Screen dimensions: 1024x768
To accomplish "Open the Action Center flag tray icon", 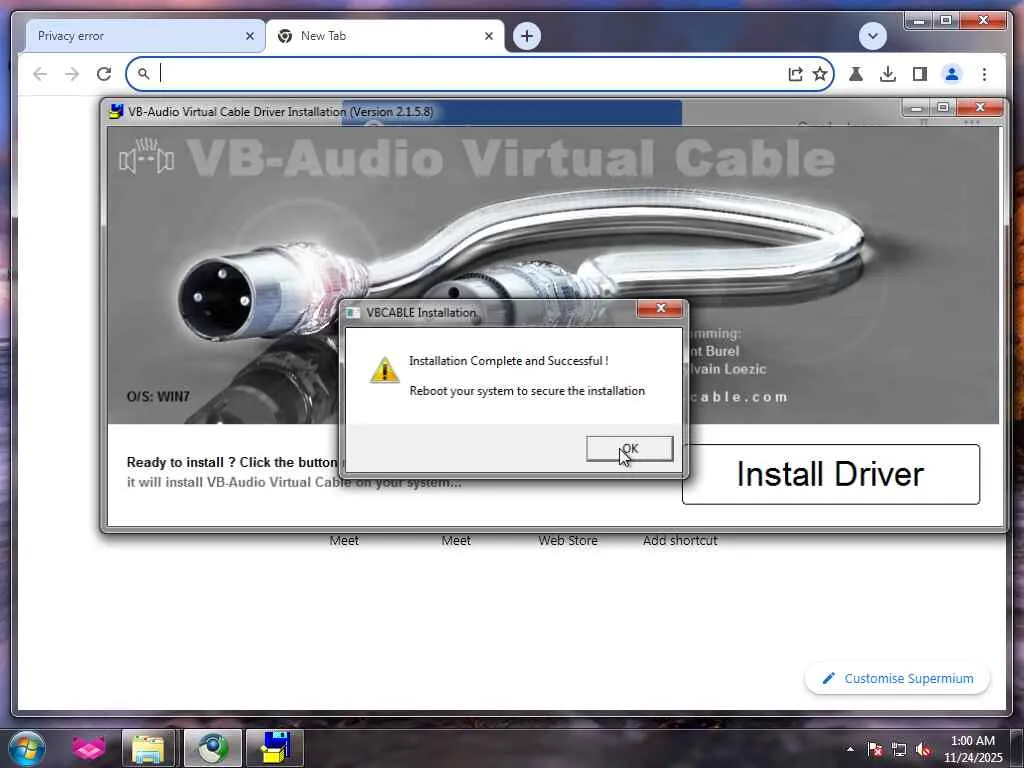I will point(875,749).
